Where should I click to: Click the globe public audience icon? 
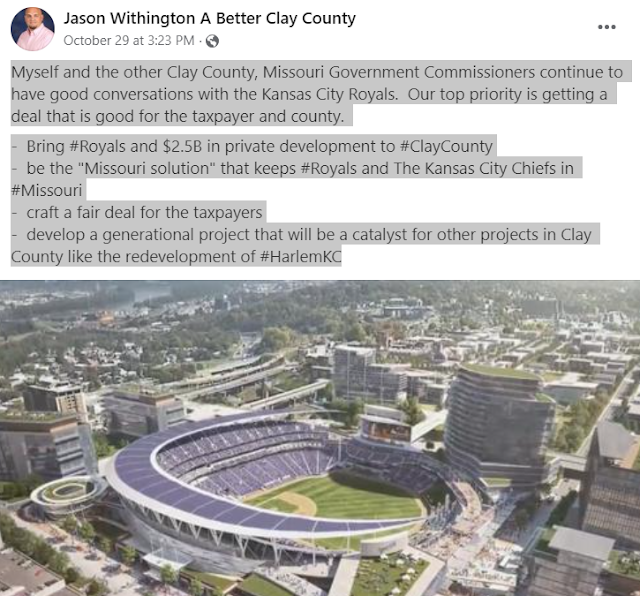click(x=212, y=41)
